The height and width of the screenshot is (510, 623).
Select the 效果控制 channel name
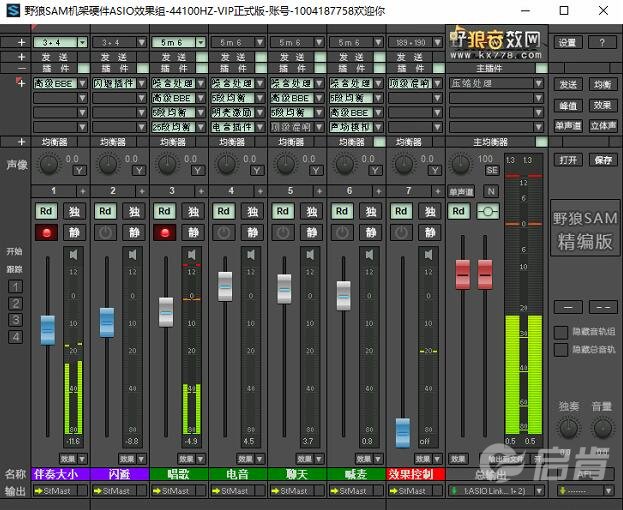416,474
